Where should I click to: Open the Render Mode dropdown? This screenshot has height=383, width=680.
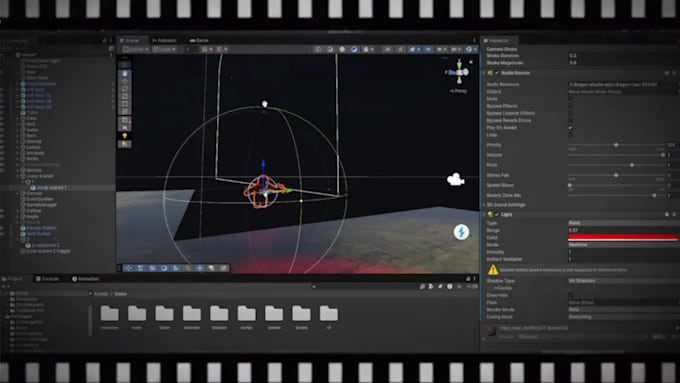click(623, 310)
